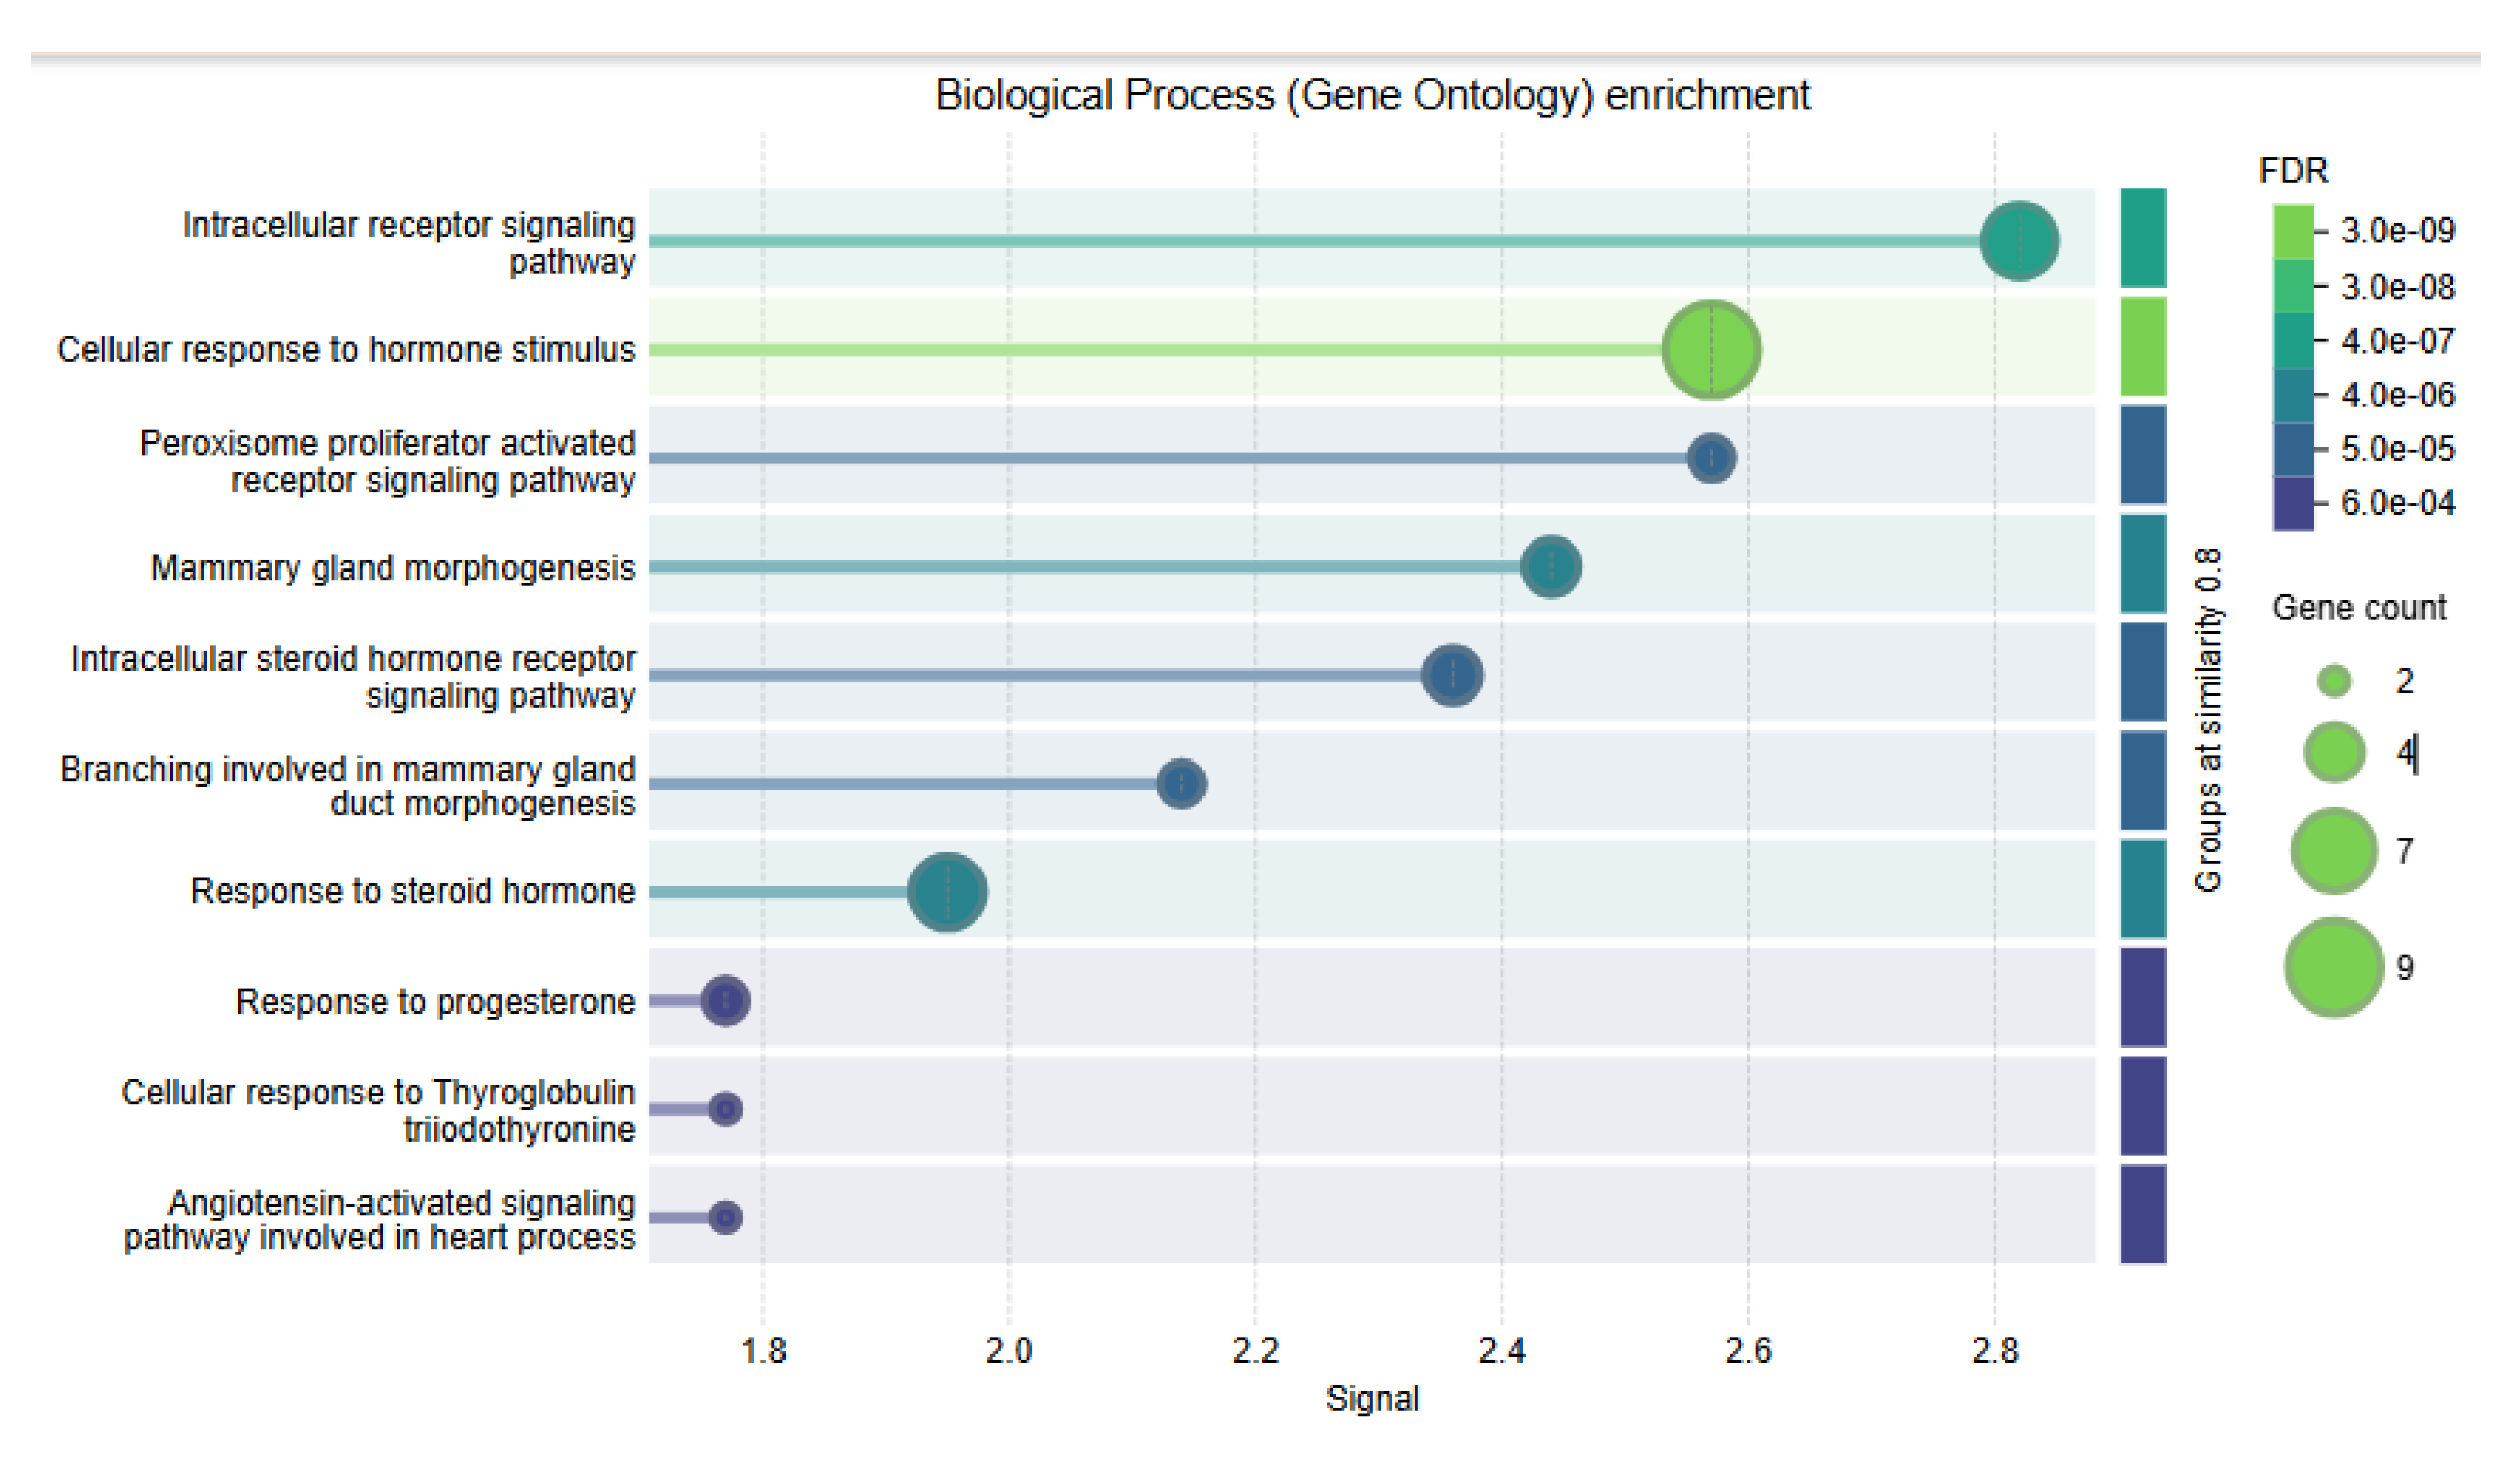Click the Signal x-axis label
Image resolution: width=2520 pixels, height=1464 pixels.
pos(1371,1398)
